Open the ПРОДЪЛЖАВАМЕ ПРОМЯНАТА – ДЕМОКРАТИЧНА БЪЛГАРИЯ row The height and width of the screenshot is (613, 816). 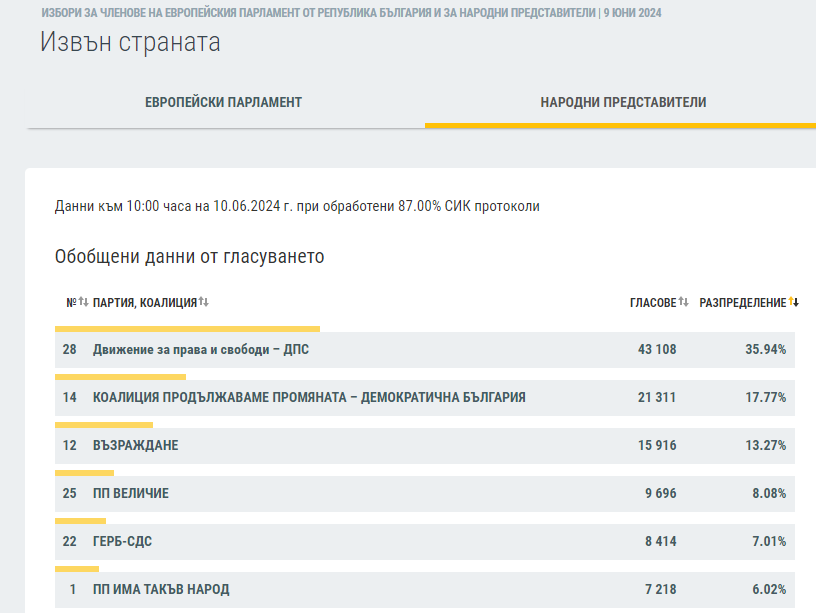click(x=309, y=398)
